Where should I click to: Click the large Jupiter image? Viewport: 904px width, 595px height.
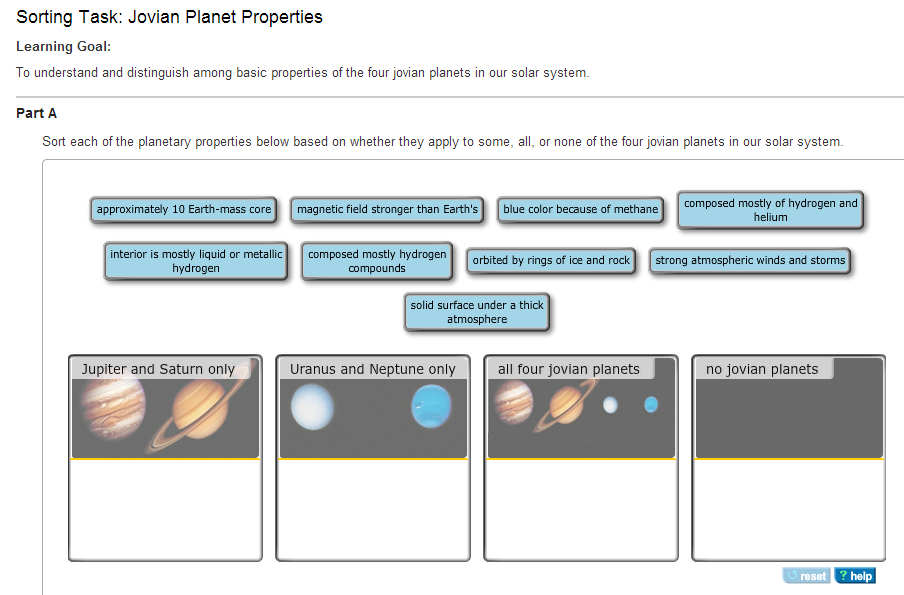(112, 408)
